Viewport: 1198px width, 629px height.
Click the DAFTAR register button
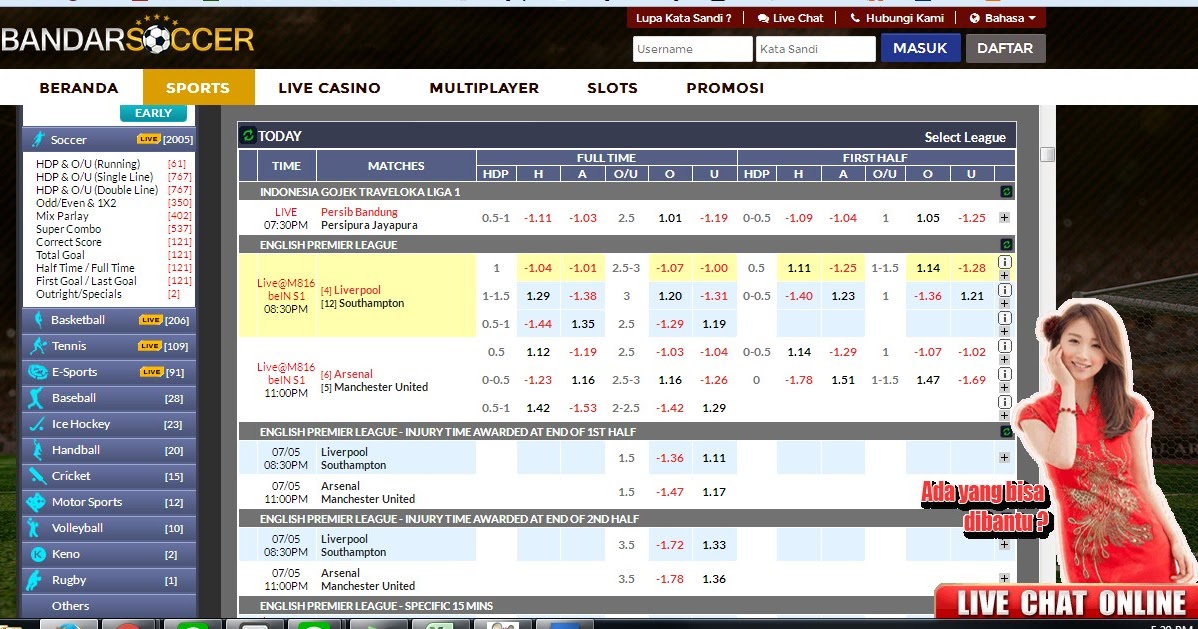(1005, 48)
